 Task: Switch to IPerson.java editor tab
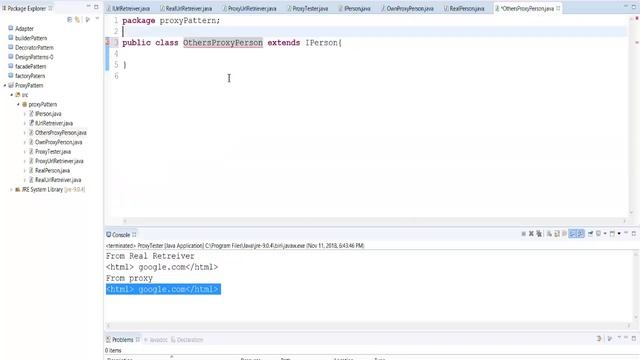(355, 8)
